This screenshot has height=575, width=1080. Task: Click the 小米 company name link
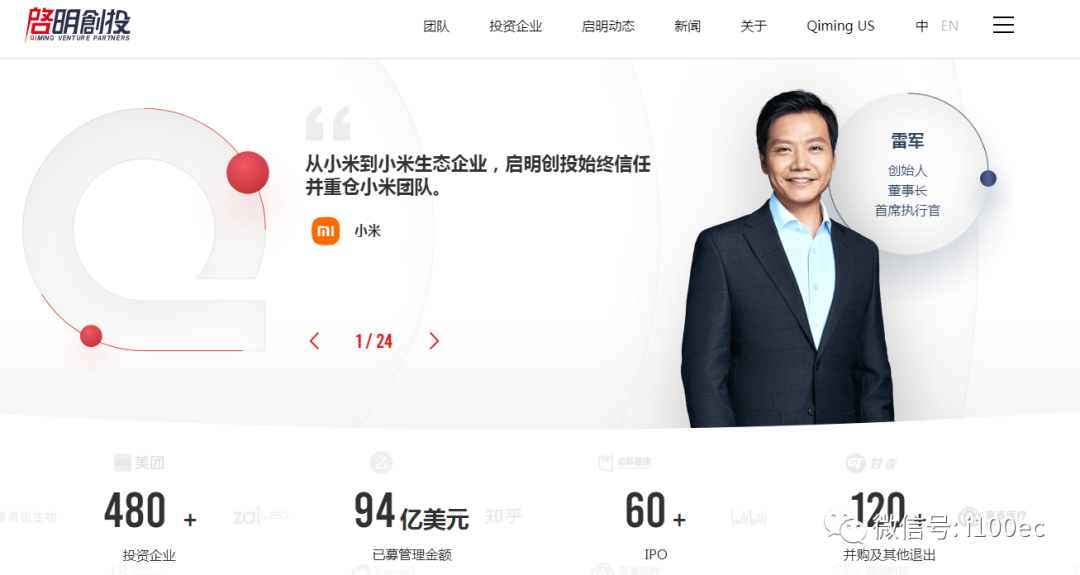click(x=367, y=231)
